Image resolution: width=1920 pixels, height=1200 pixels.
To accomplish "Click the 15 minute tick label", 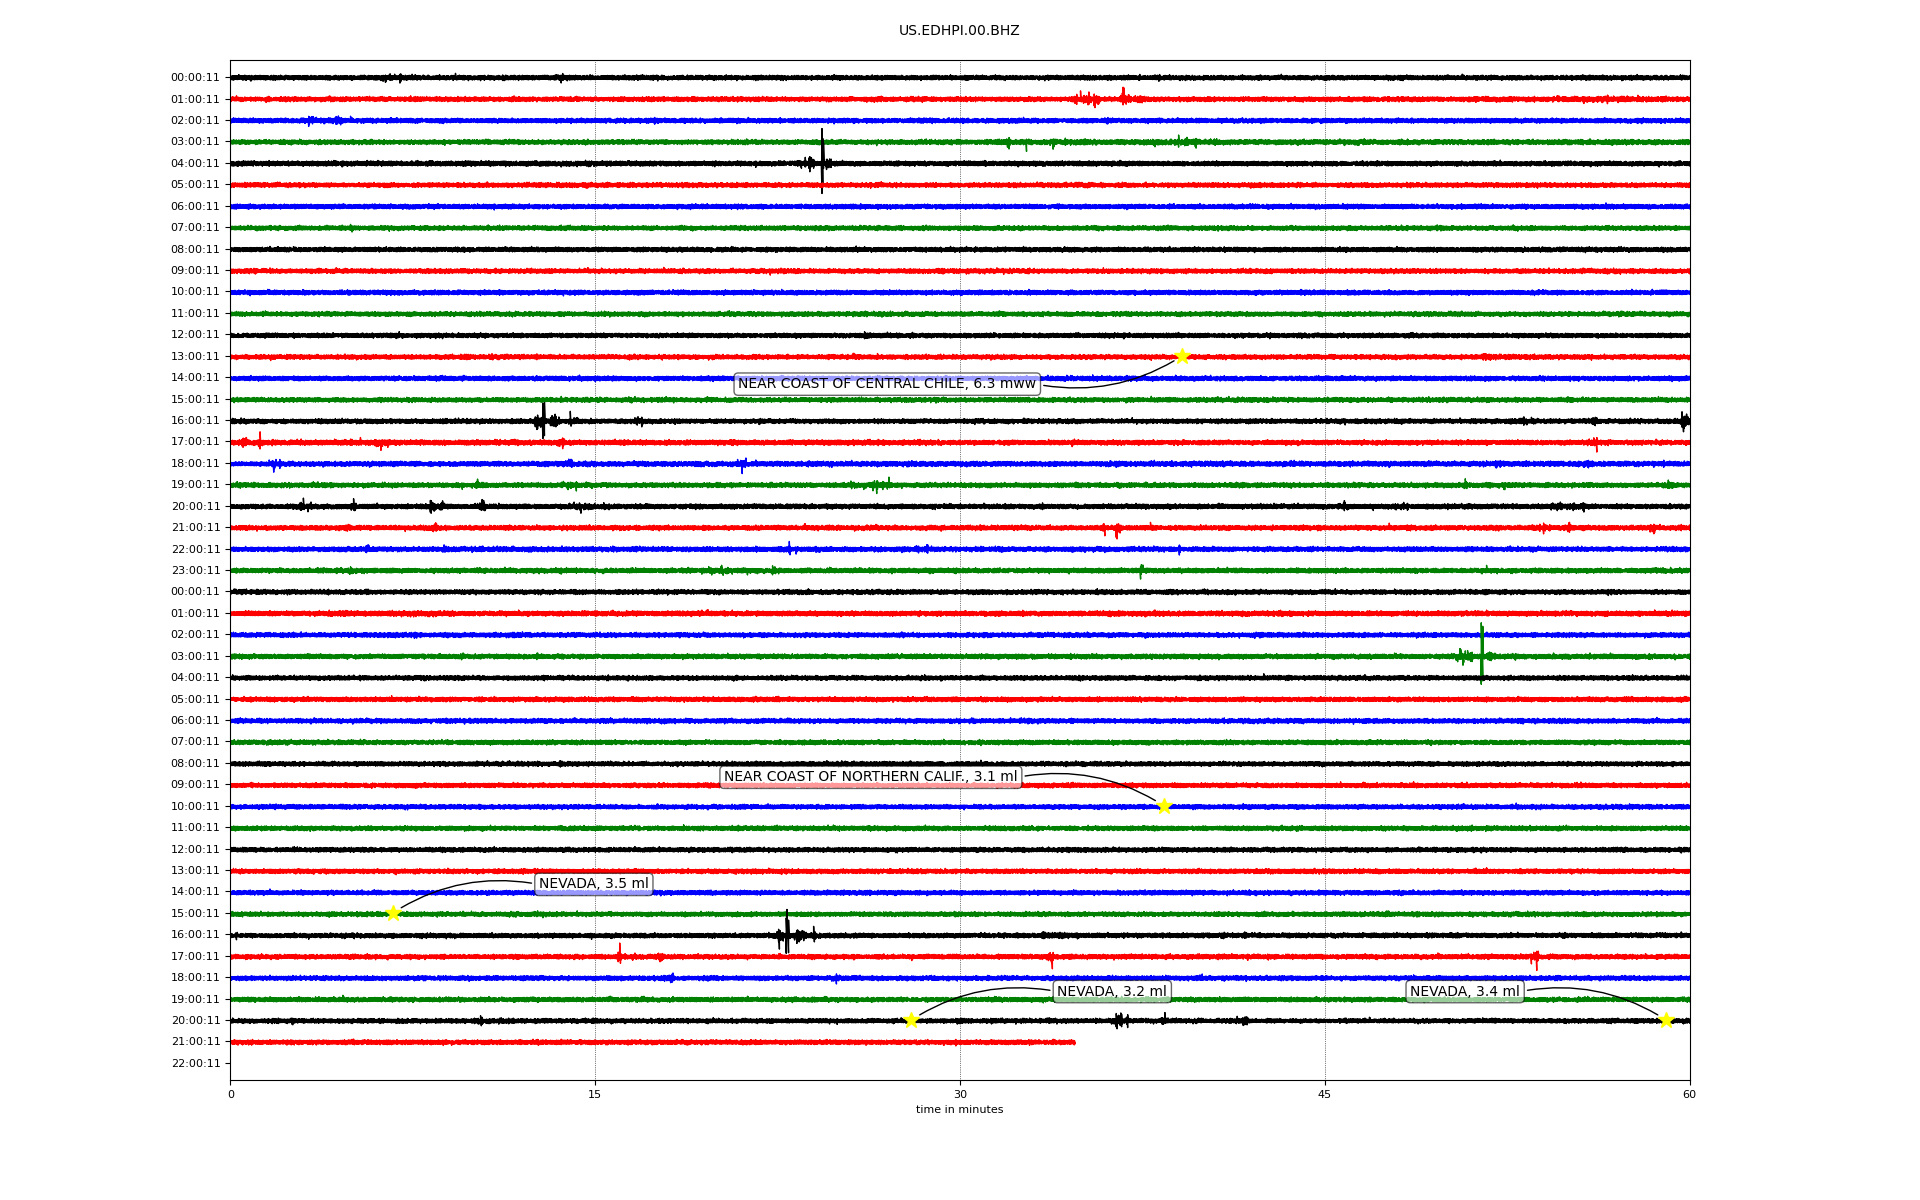I will [x=595, y=1094].
